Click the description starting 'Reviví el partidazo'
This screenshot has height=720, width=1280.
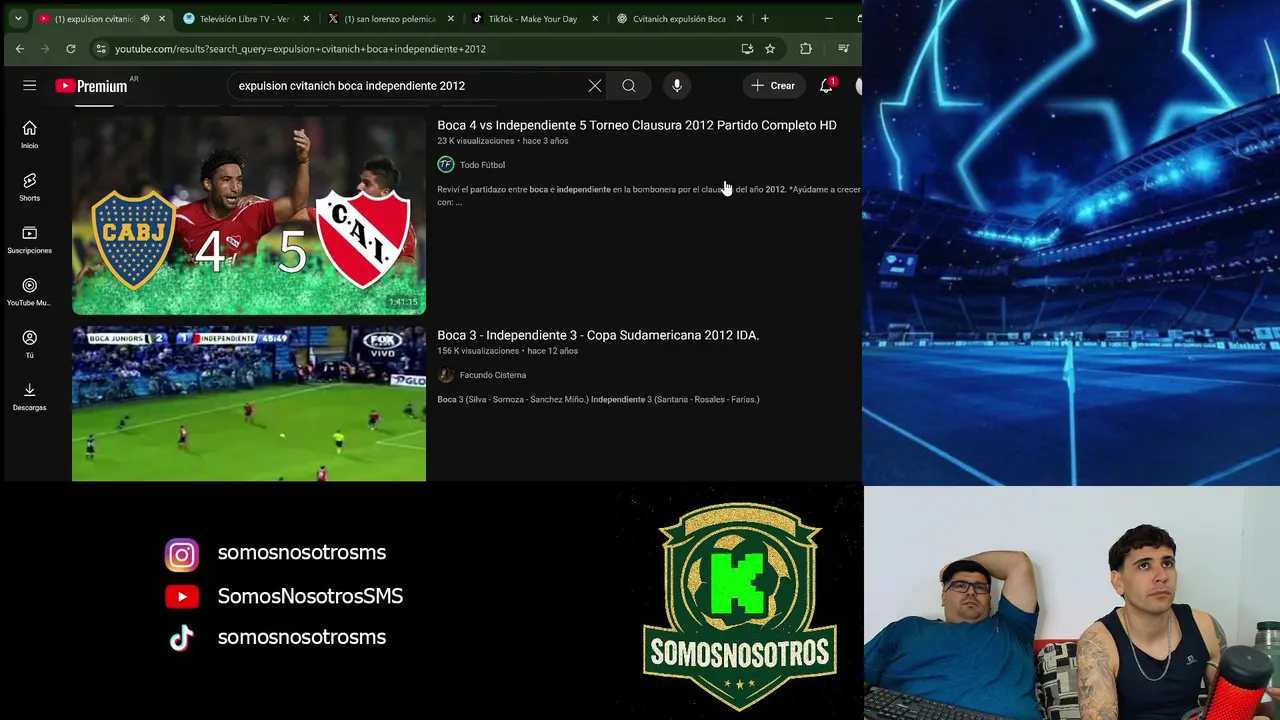648,195
